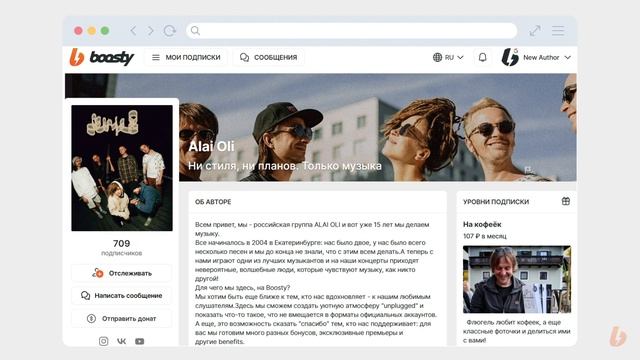Click the globe language icon
The height and width of the screenshot is (360, 640).
(x=437, y=58)
